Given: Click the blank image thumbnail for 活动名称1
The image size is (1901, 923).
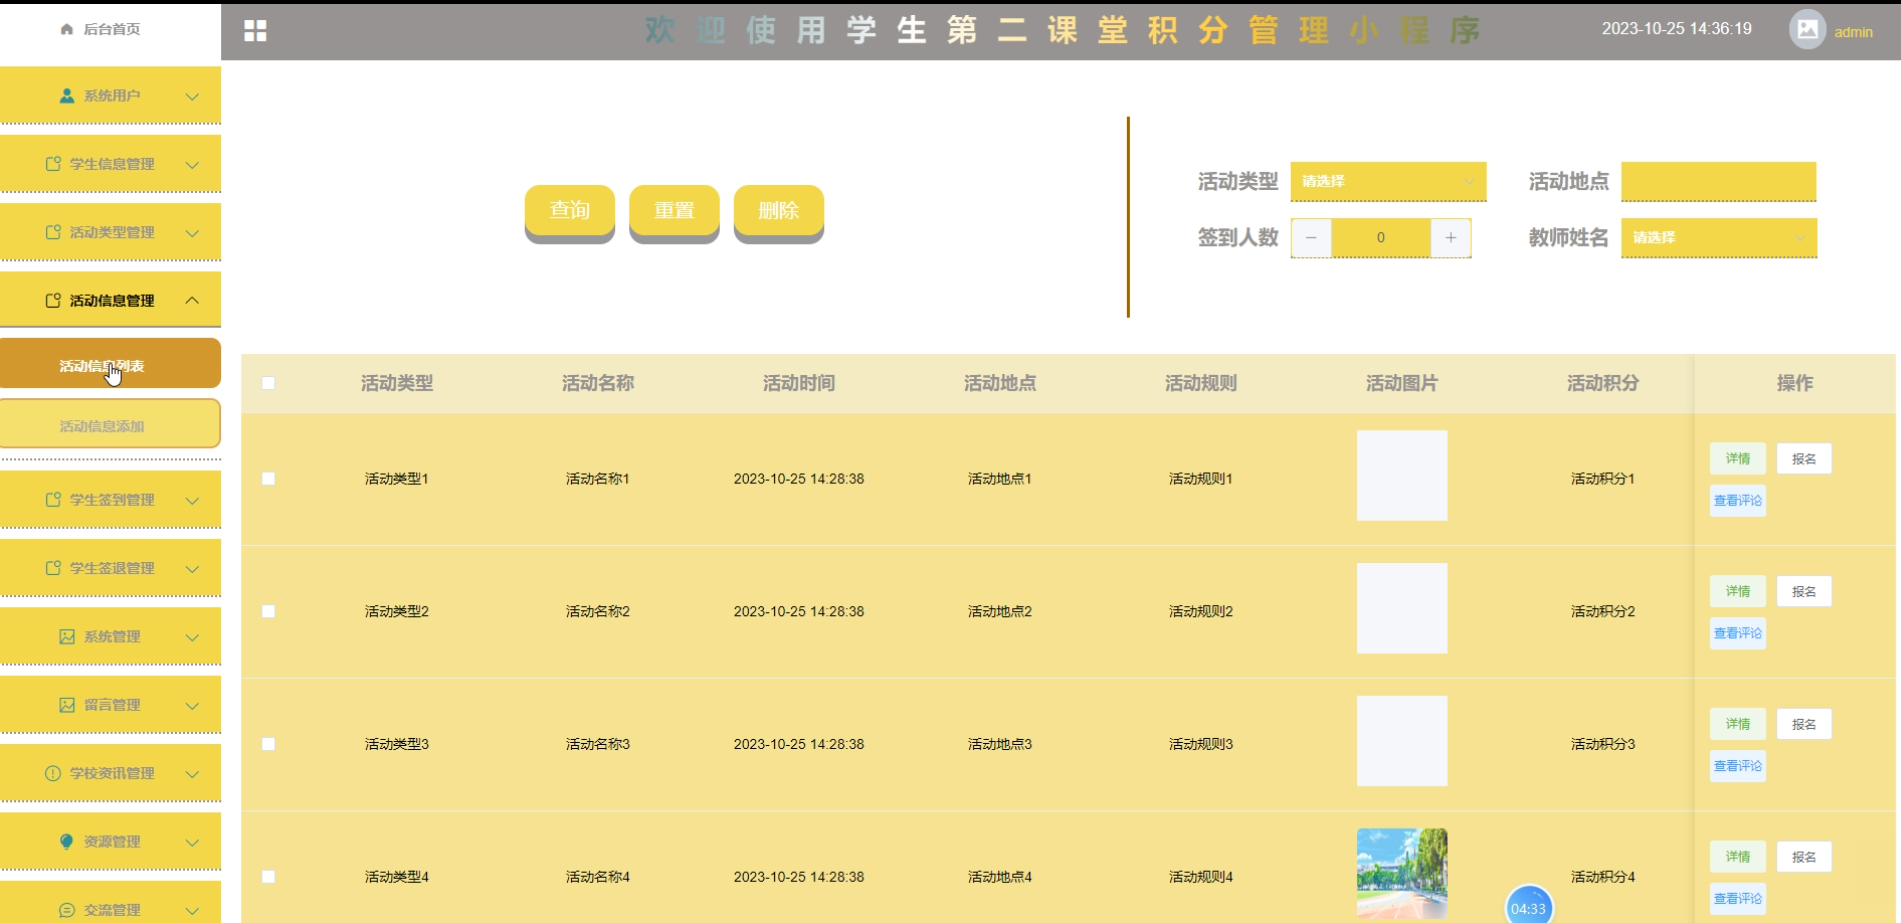Looking at the screenshot, I should (1402, 475).
